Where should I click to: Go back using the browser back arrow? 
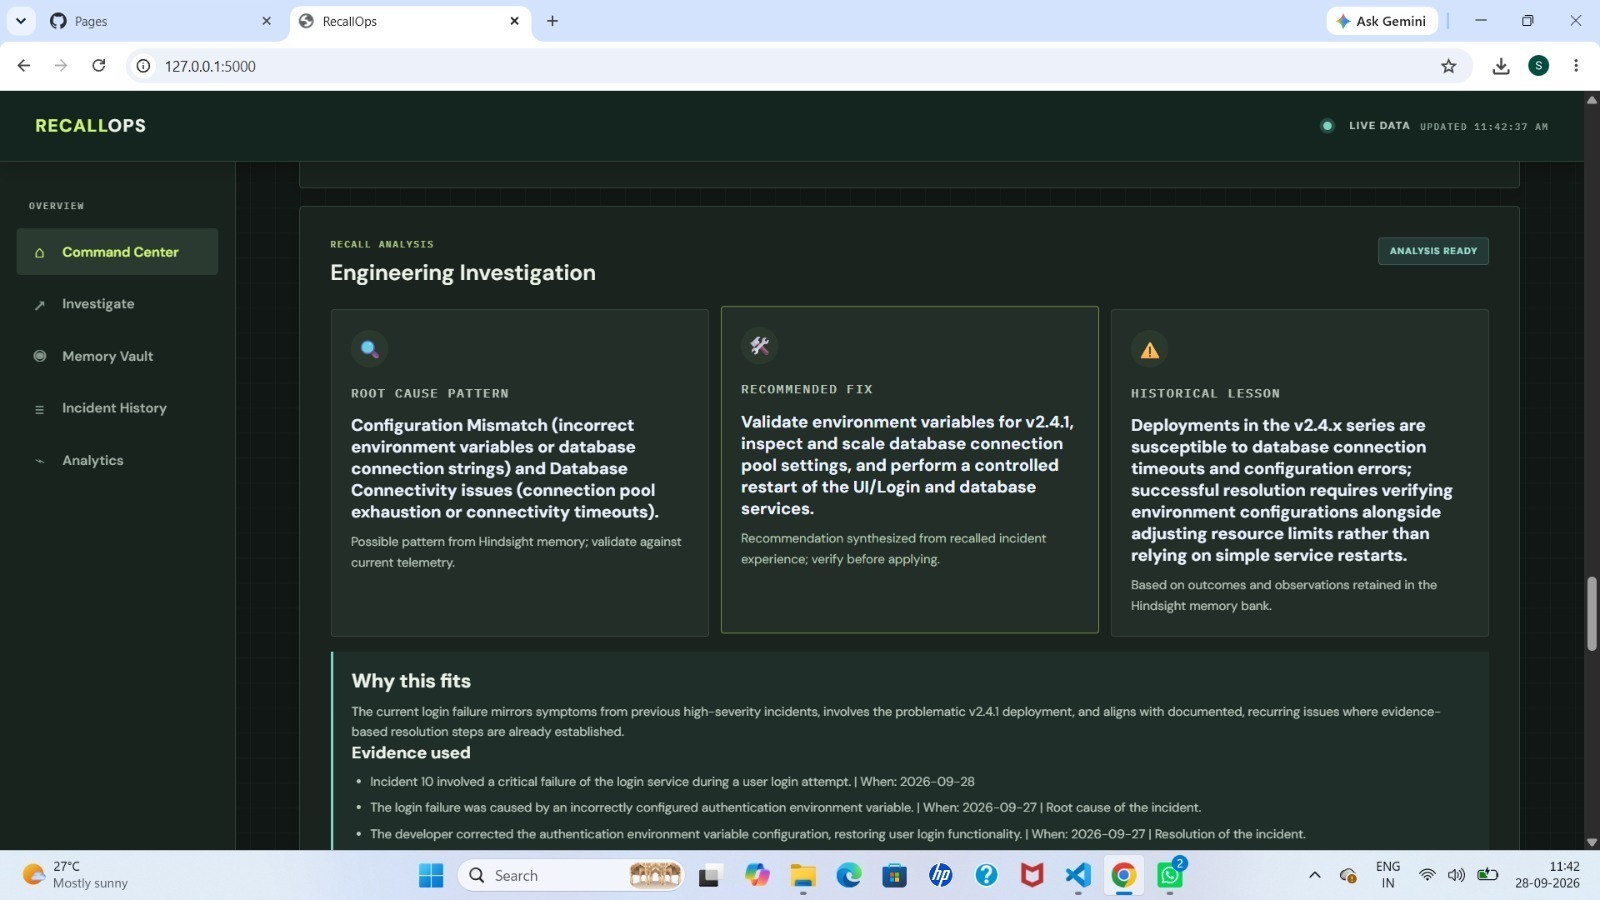[24, 66]
